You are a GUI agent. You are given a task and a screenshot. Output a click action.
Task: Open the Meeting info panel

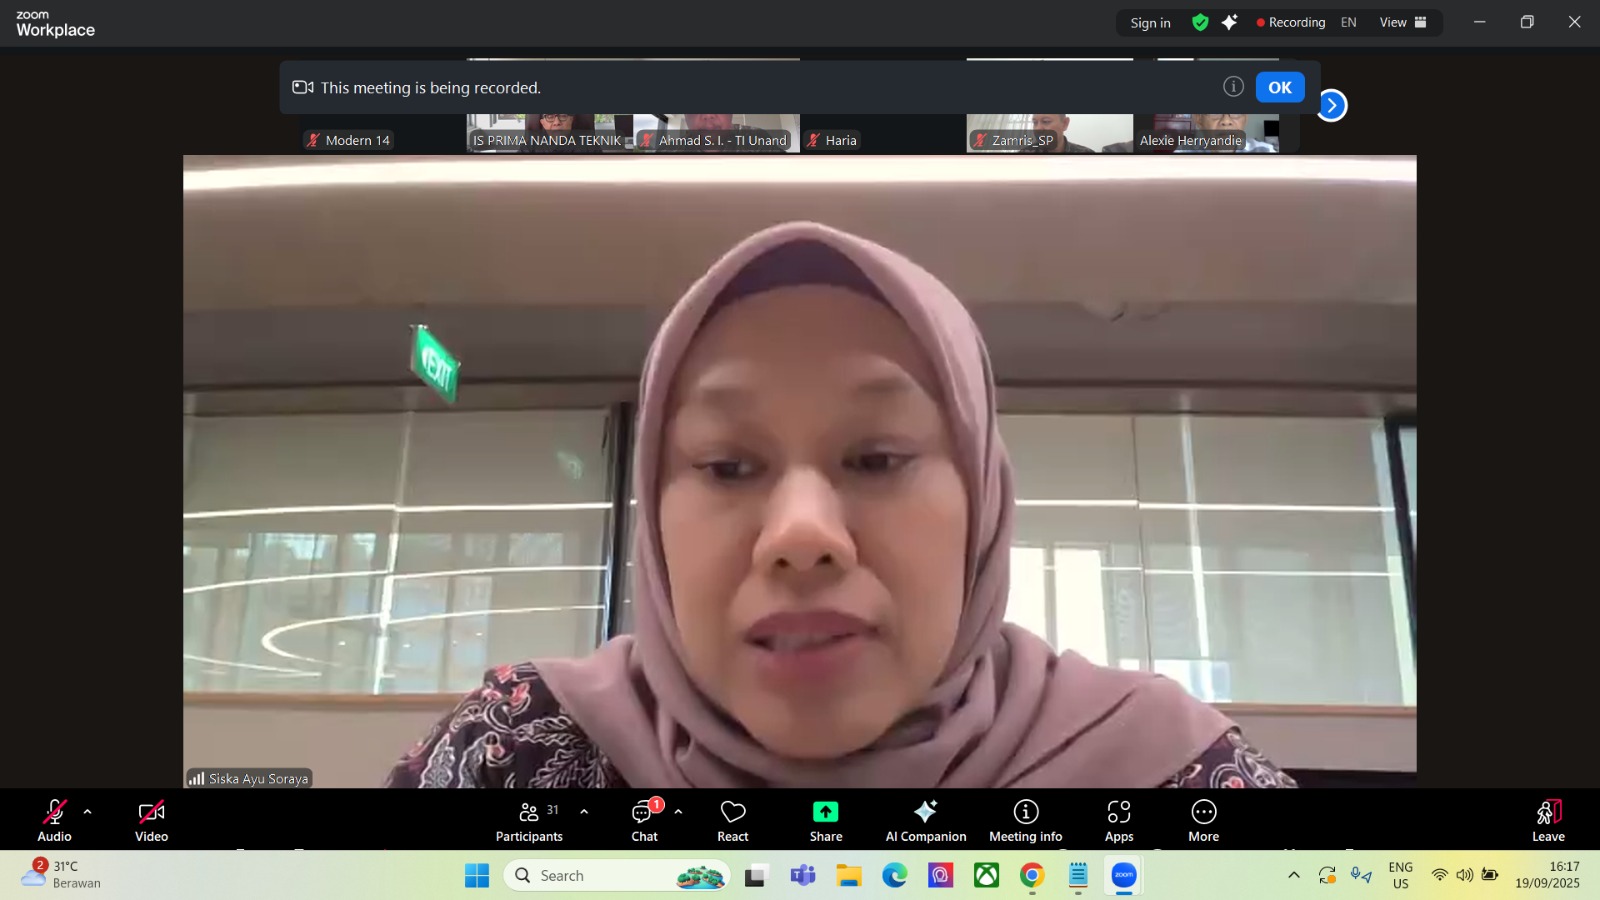coord(1025,820)
